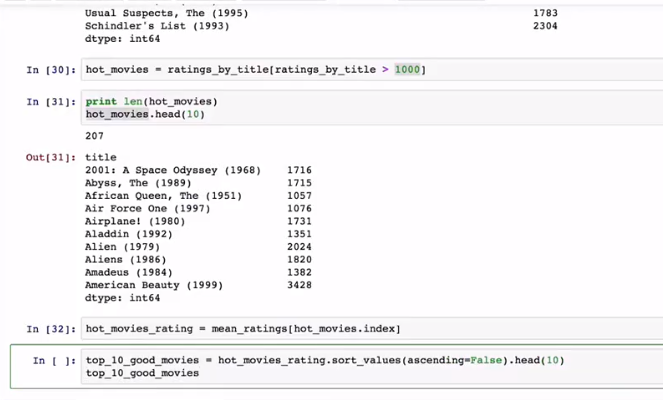Click the count value 1076
Viewport: 663px width, 400px height.
[x=299, y=208]
